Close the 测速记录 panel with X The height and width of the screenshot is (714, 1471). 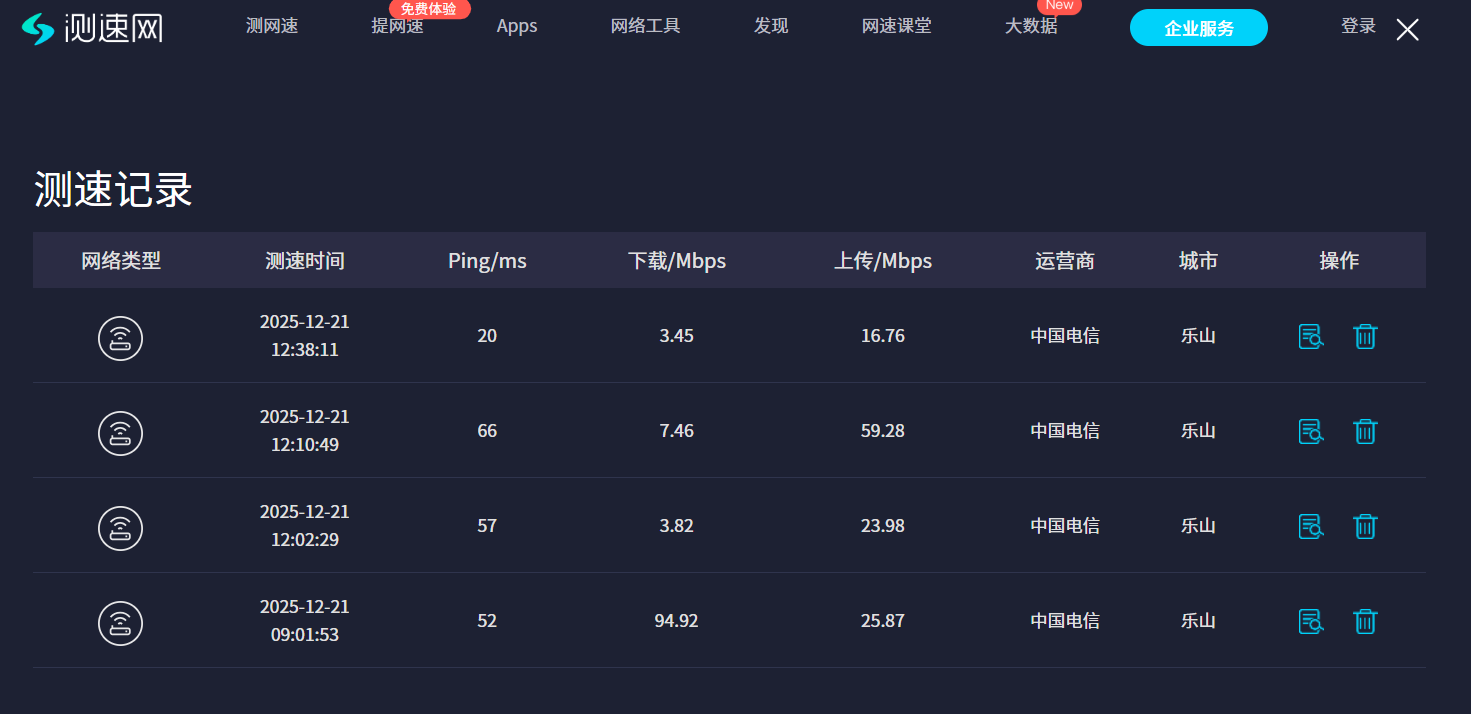(1407, 30)
